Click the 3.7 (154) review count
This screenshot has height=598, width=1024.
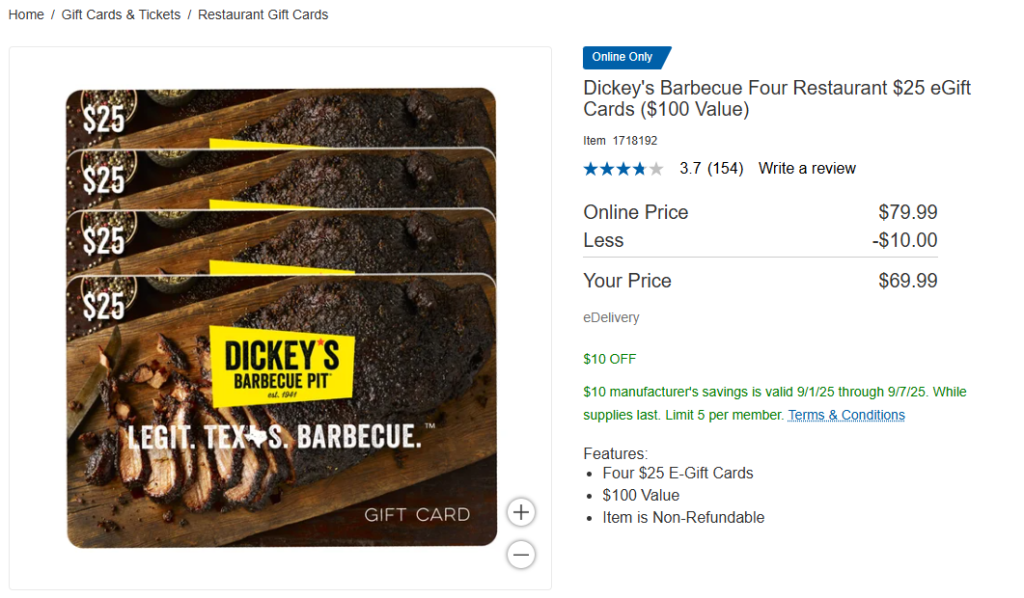point(711,168)
